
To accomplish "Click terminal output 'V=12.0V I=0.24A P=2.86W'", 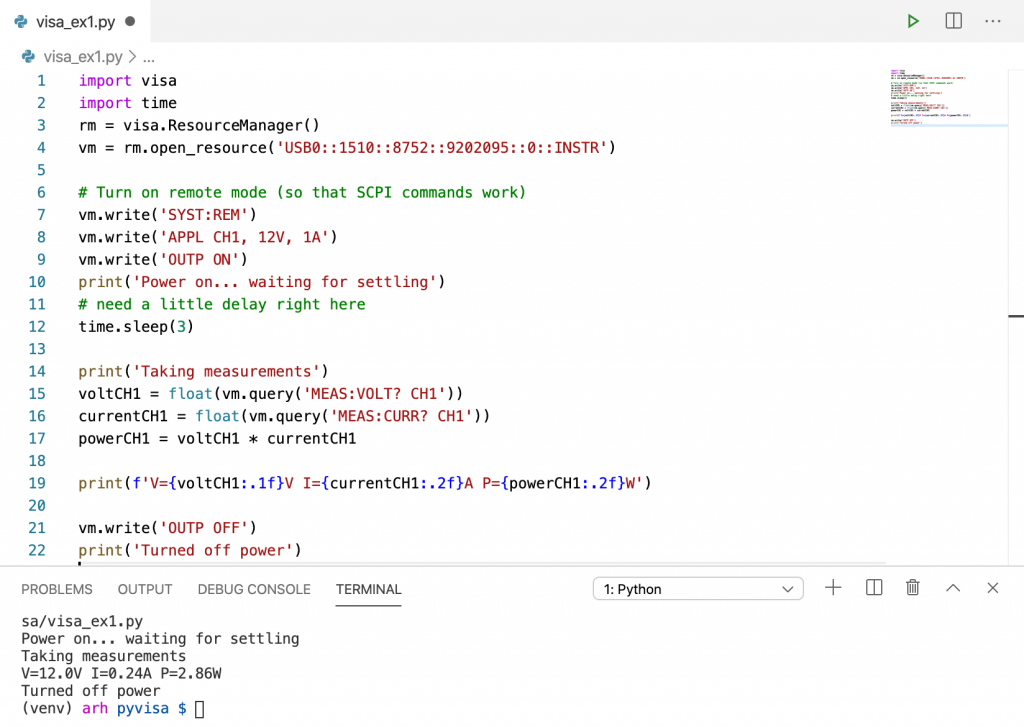I will 121,673.
